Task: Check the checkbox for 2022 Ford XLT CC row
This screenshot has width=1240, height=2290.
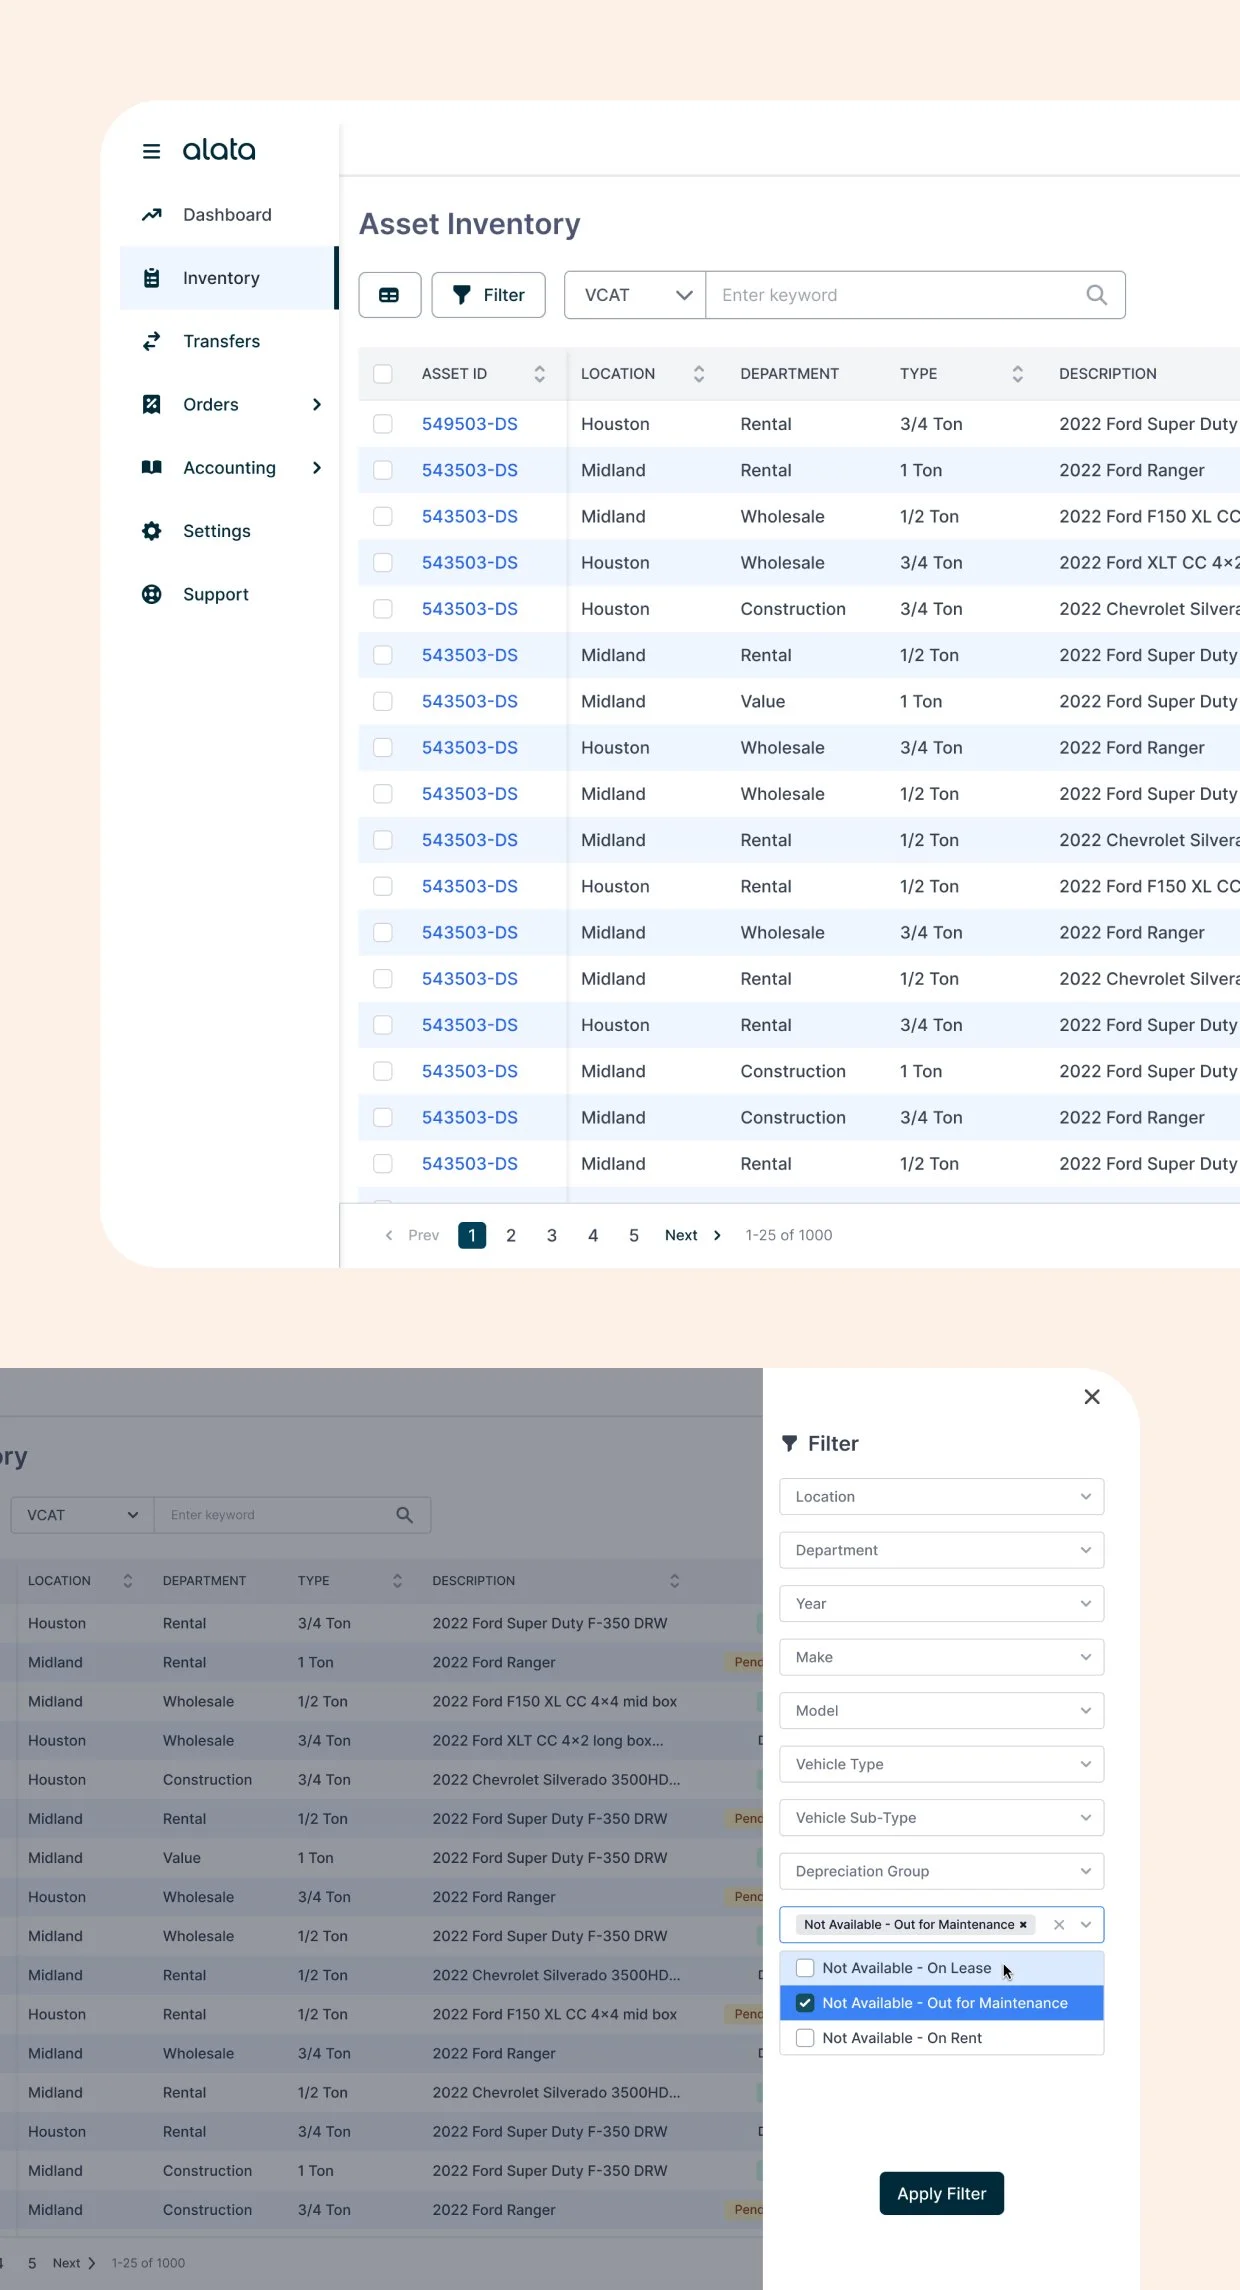Action: coord(383,562)
